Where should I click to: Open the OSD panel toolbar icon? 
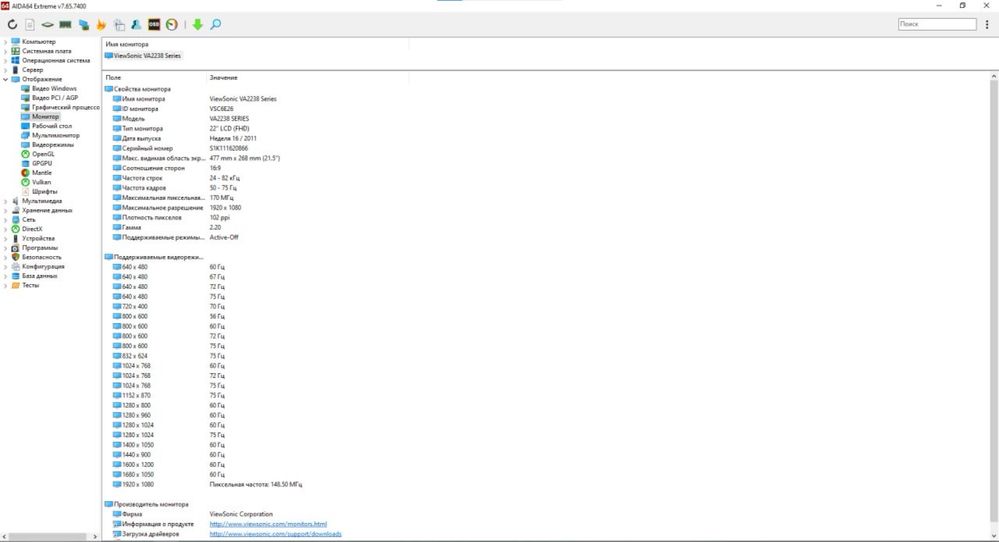[x=154, y=24]
